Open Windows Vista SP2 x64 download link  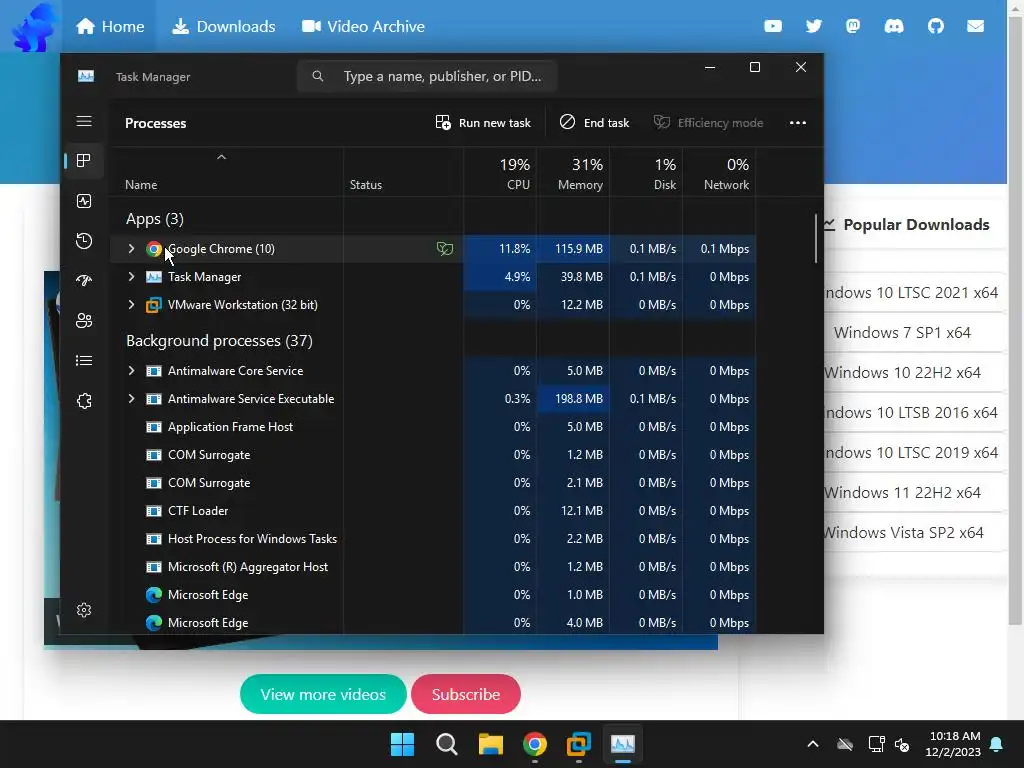coord(903,532)
